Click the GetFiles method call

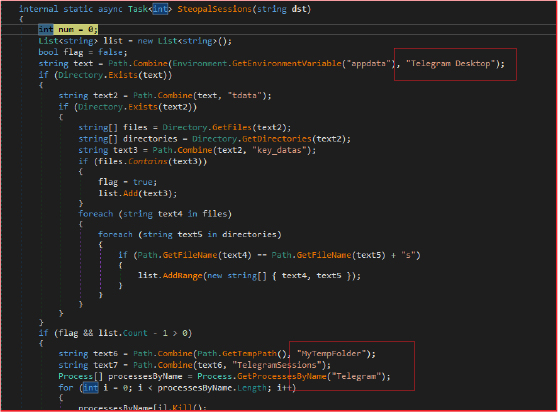click(232, 127)
